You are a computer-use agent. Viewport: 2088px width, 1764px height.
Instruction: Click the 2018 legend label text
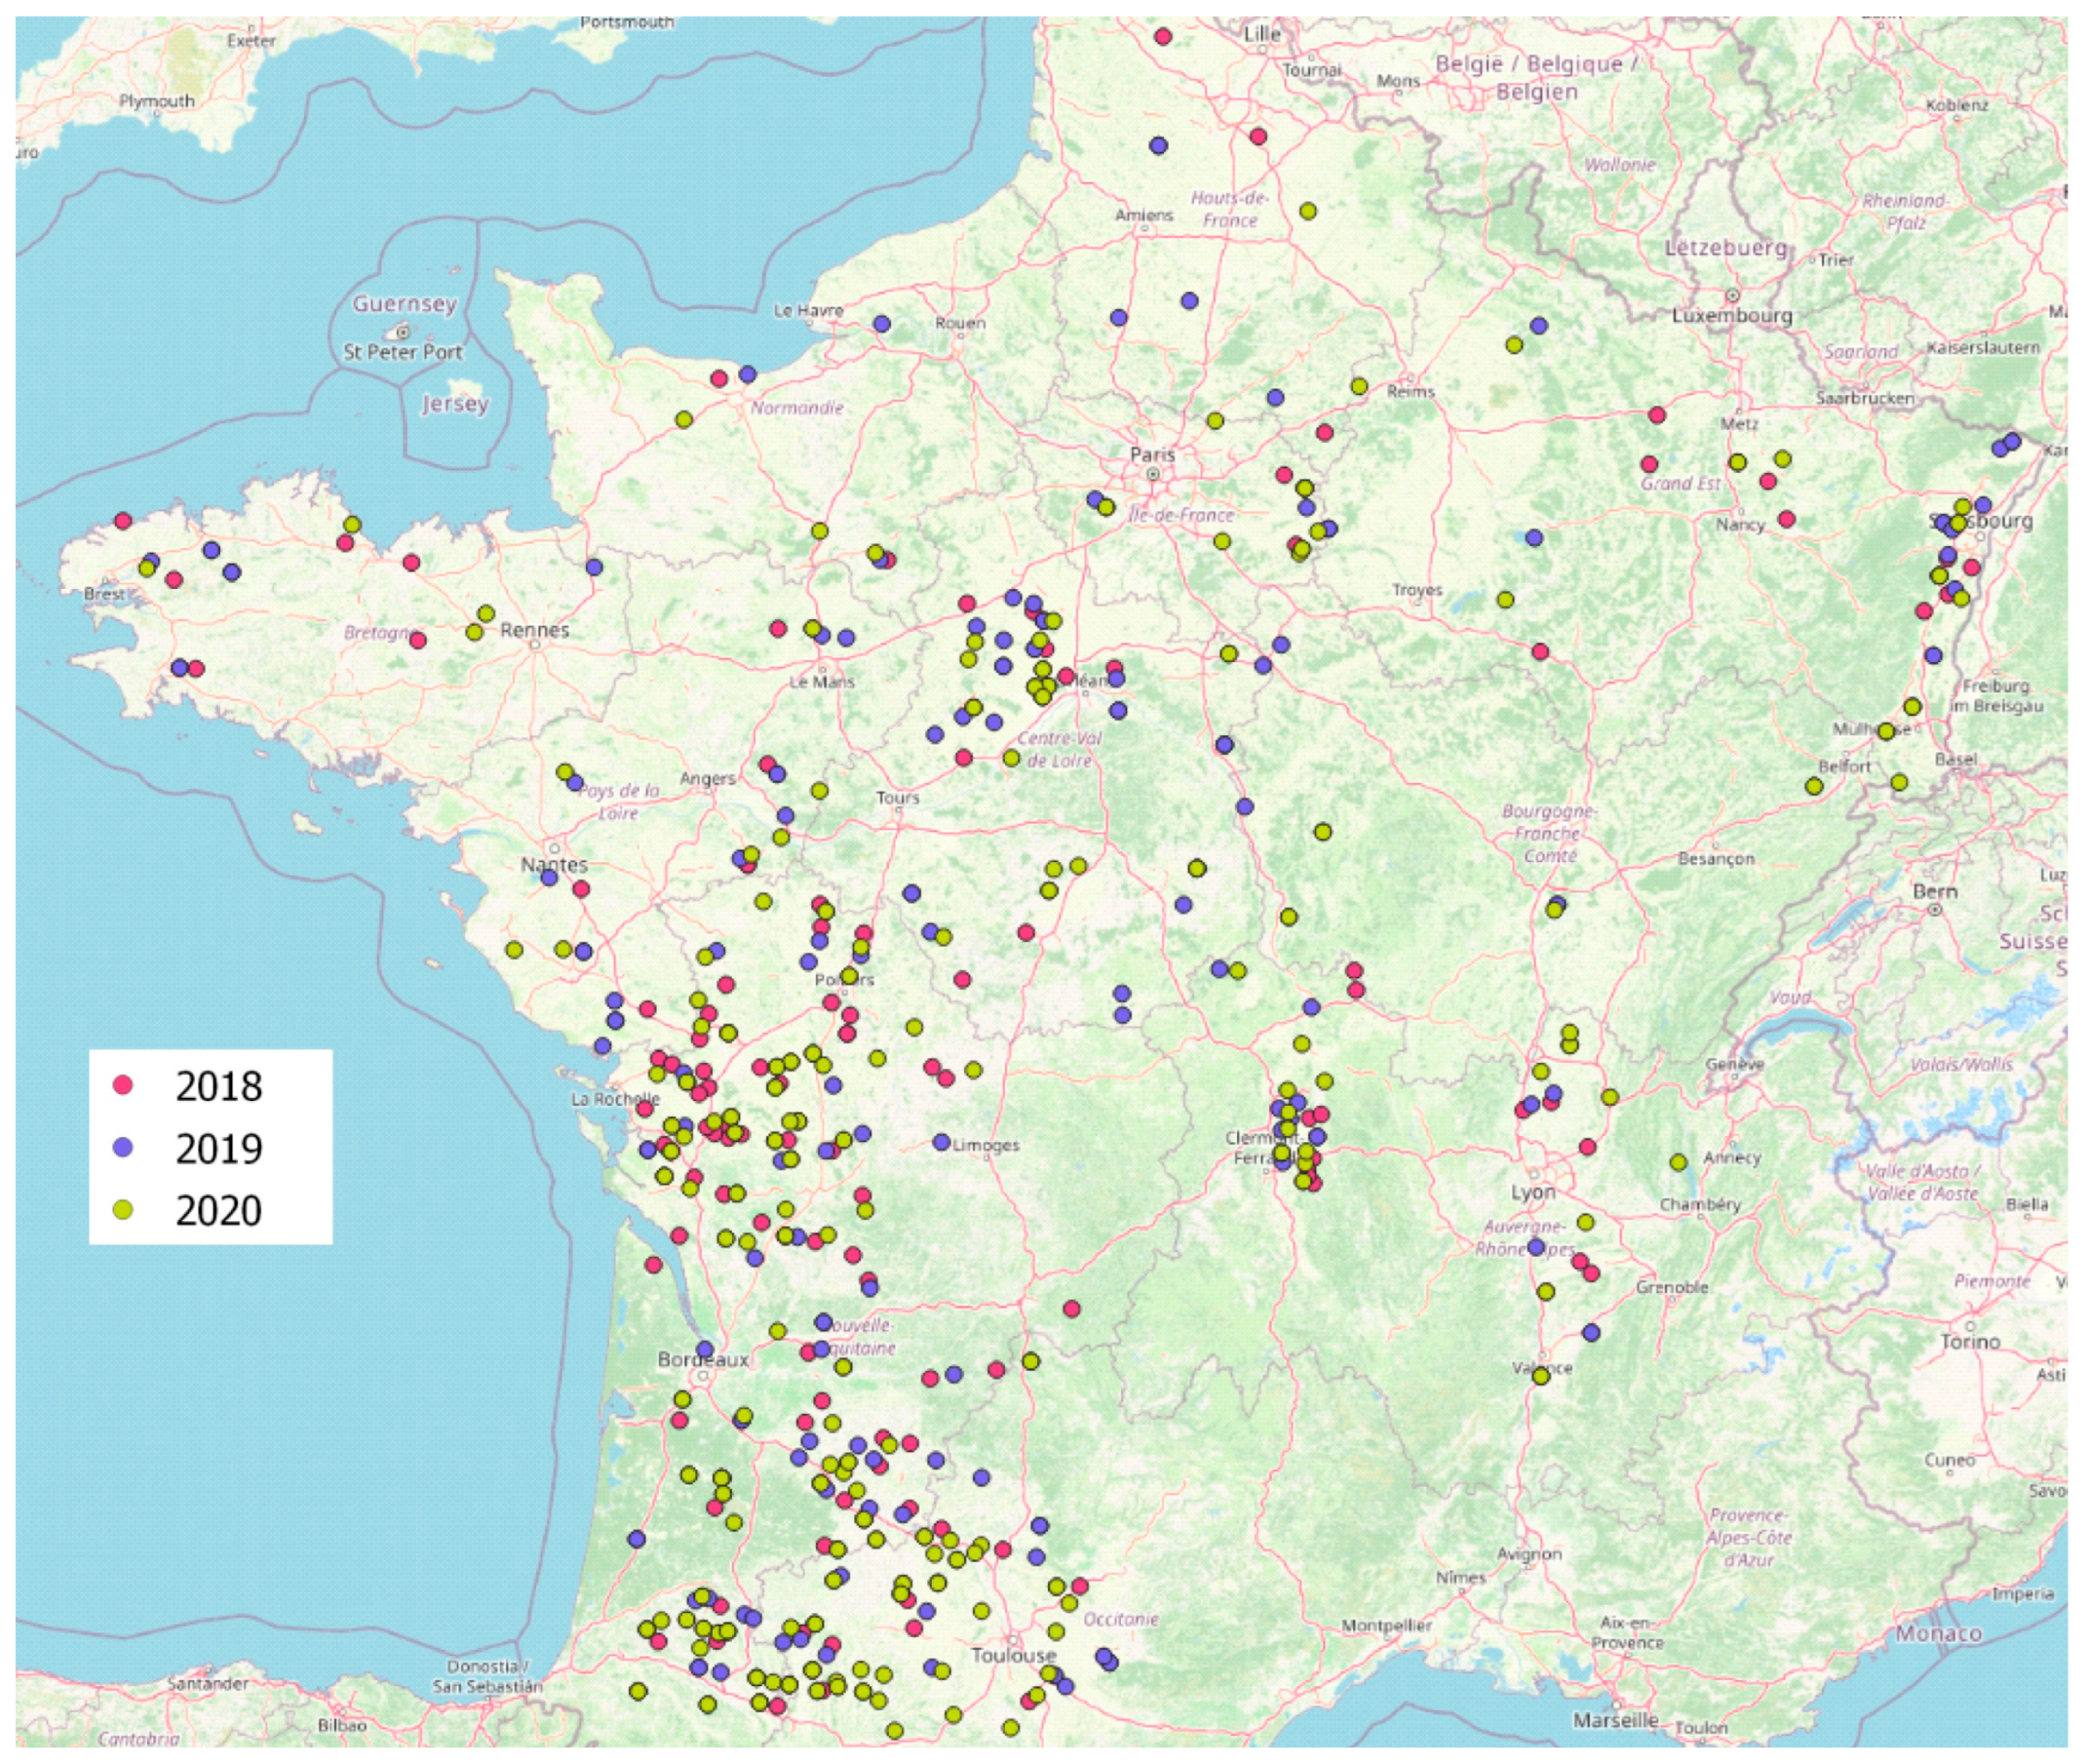click(x=218, y=1087)
